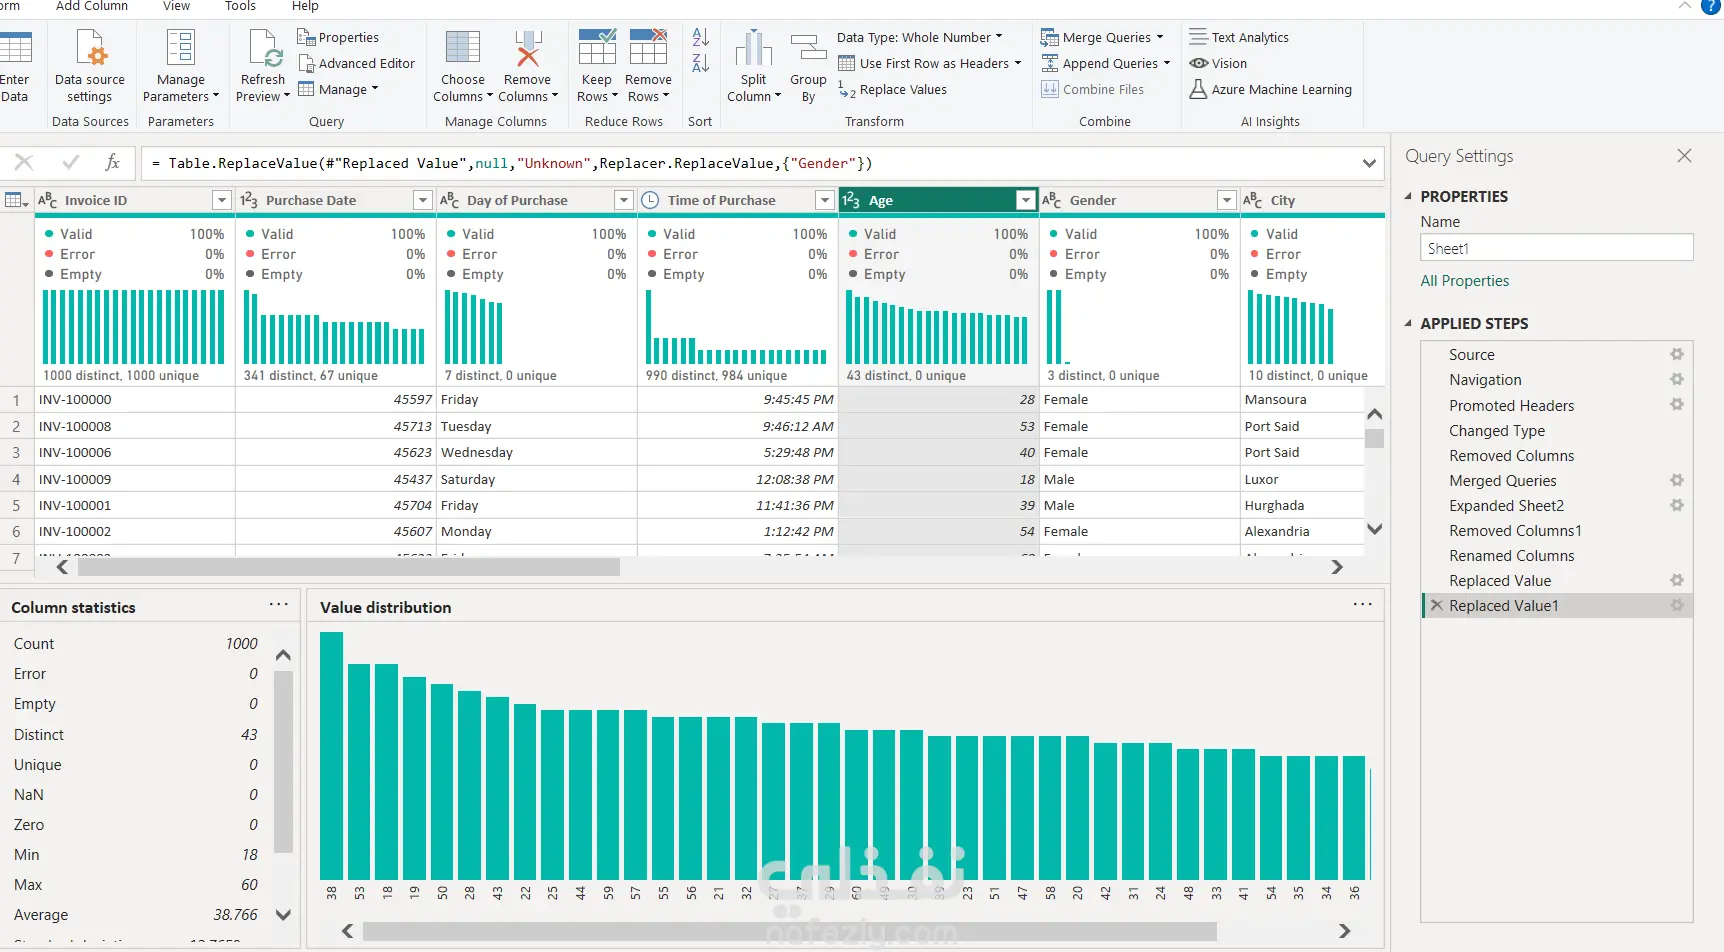The image size is (1724, 952).
Task: Open Data source settings
Action: coord(90,49)
